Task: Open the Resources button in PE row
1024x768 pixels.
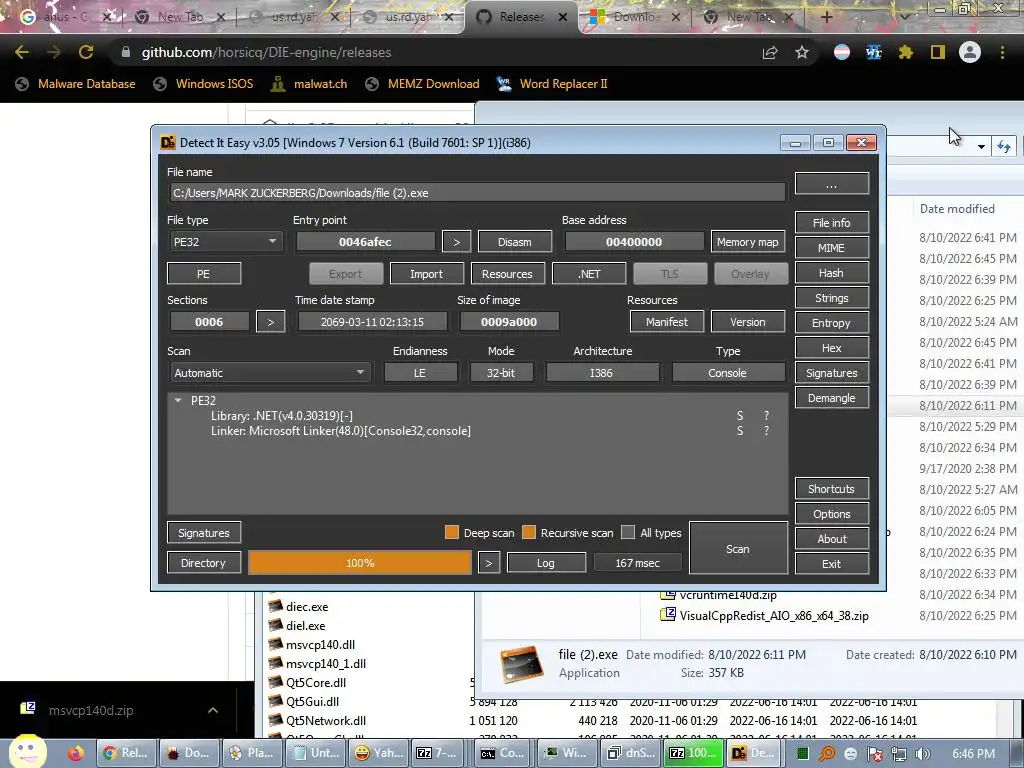Action: coord(507,274)
